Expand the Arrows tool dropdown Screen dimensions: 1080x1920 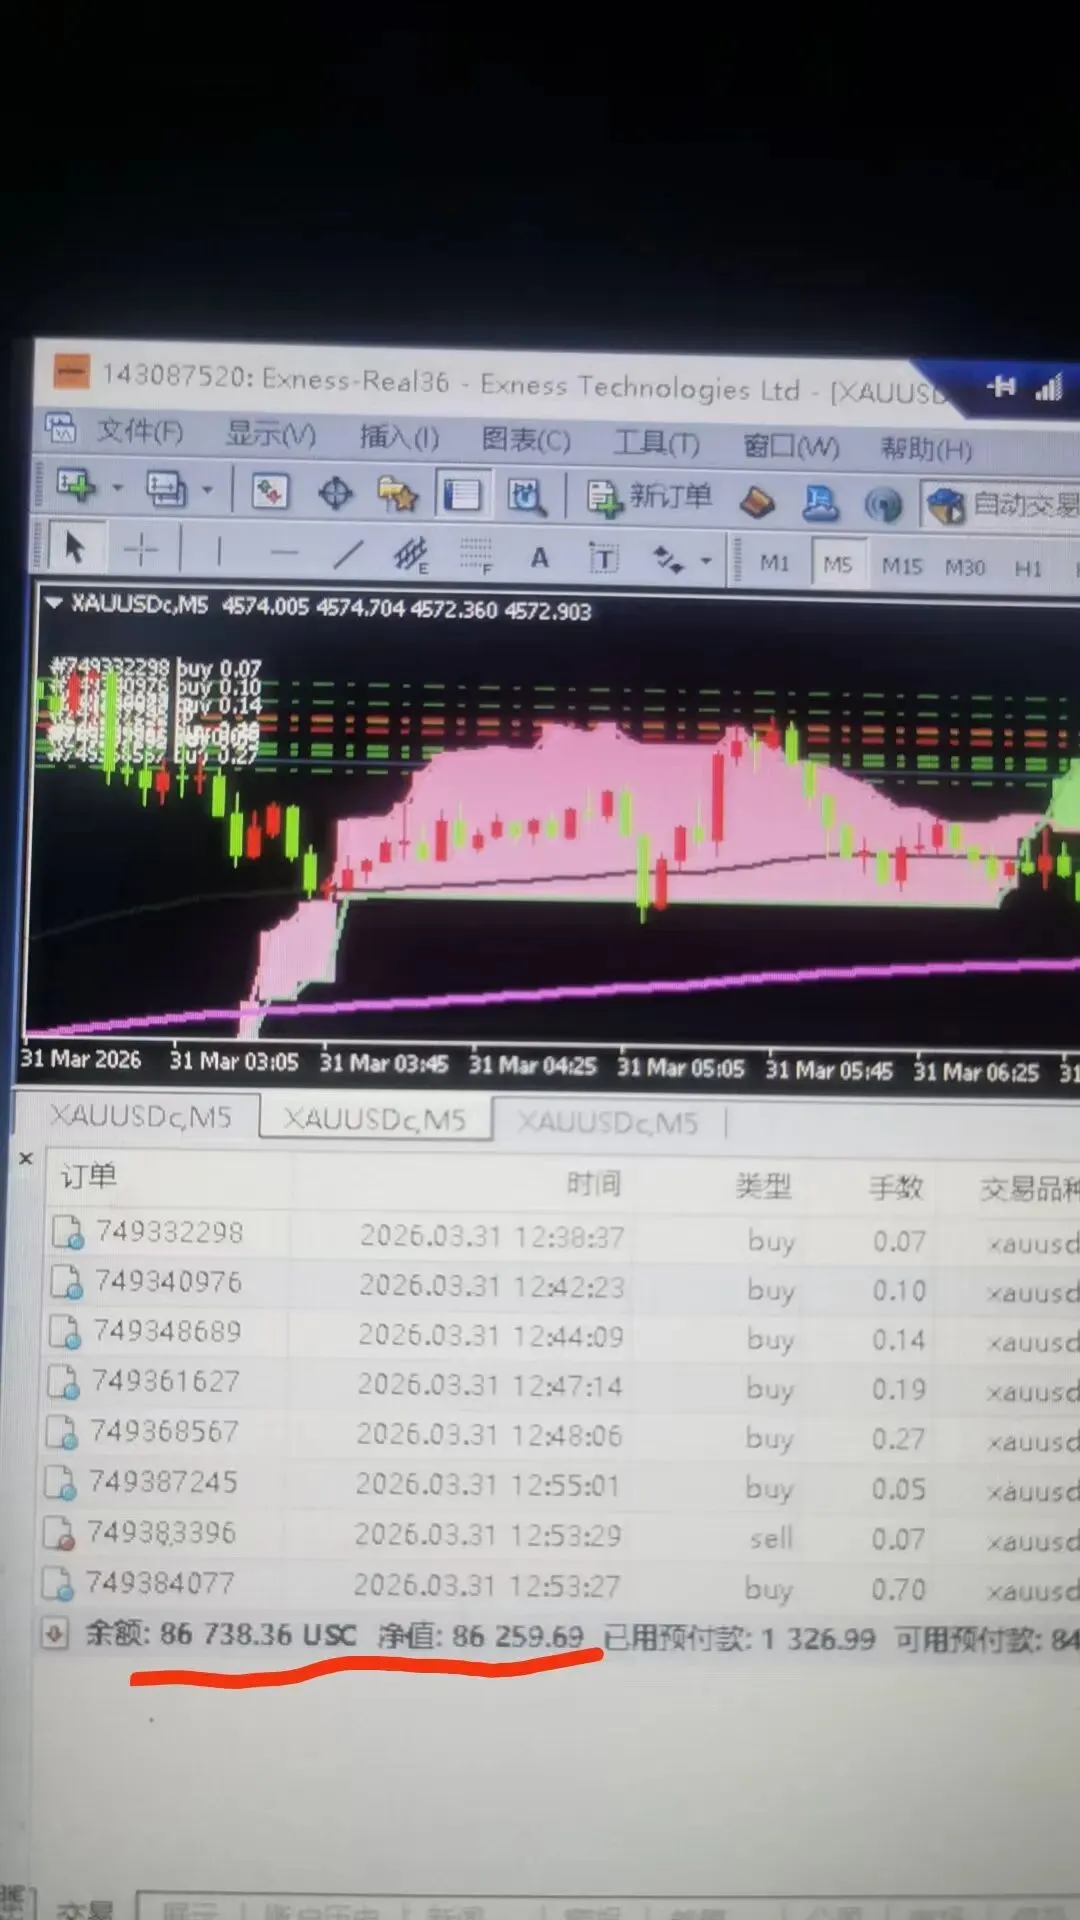click(x=706, y=561)
